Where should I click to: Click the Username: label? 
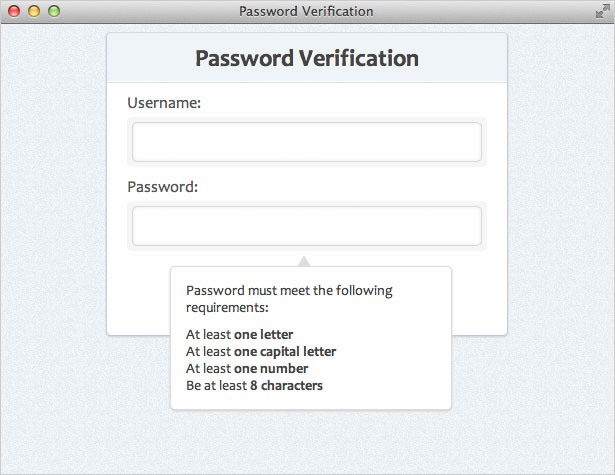(164, 103)
